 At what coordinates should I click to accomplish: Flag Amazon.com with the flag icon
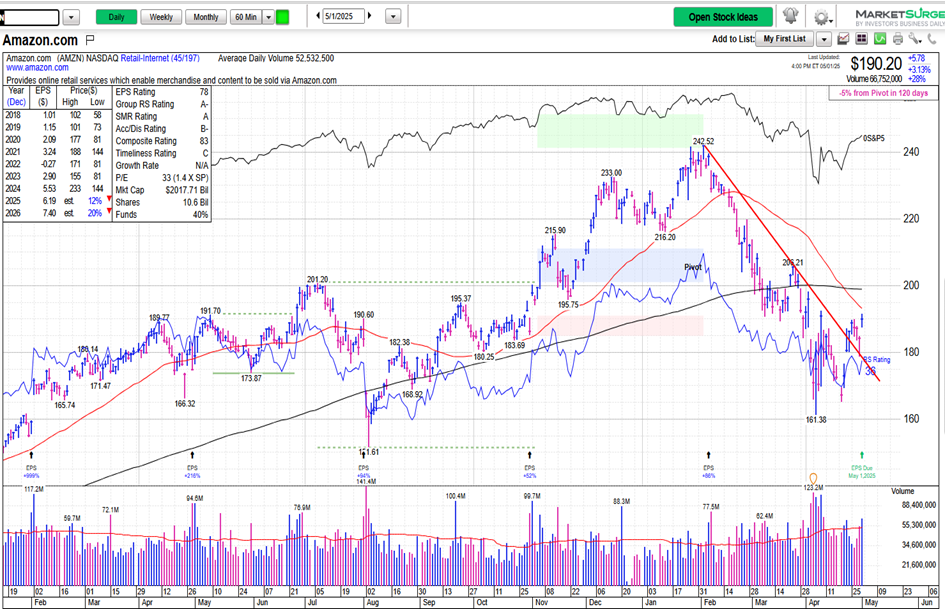90,40
